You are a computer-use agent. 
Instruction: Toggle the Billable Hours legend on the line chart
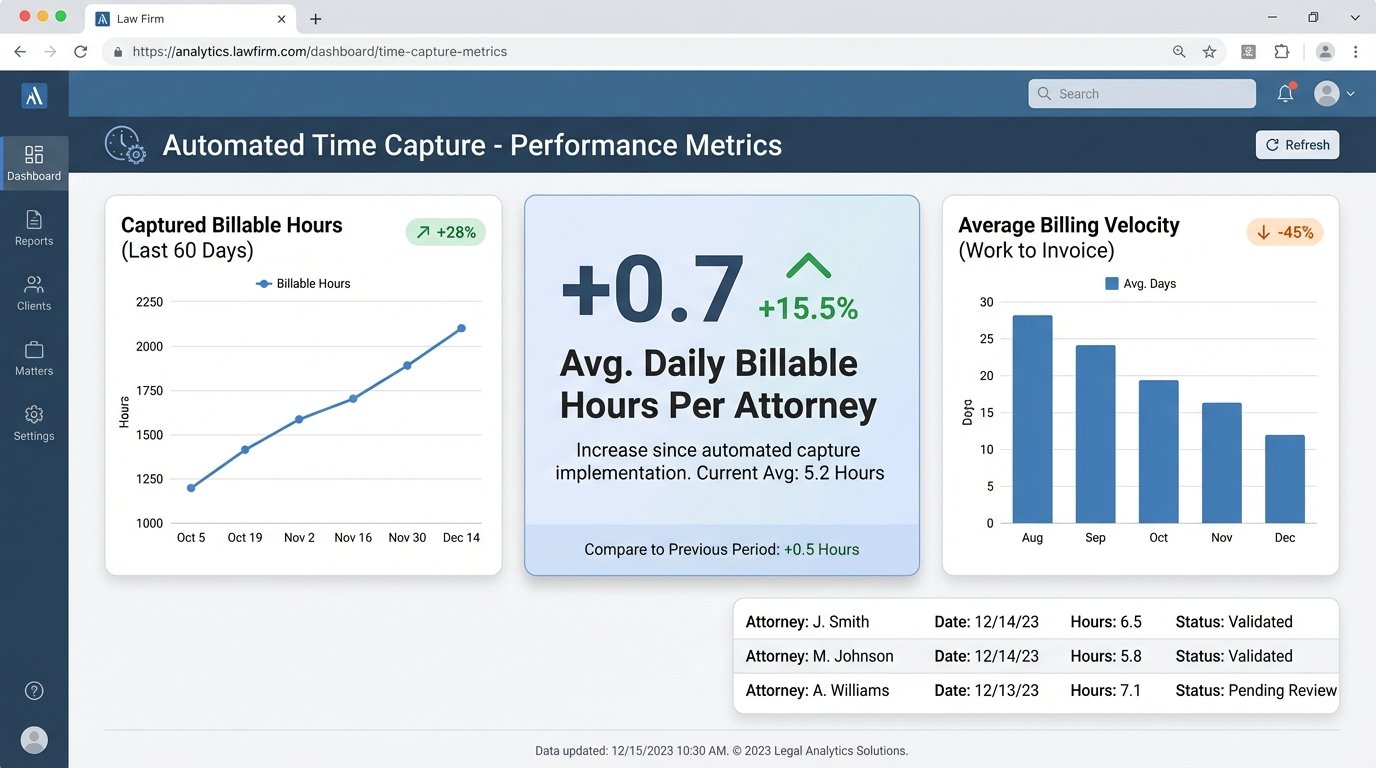(x=303, y=283)
